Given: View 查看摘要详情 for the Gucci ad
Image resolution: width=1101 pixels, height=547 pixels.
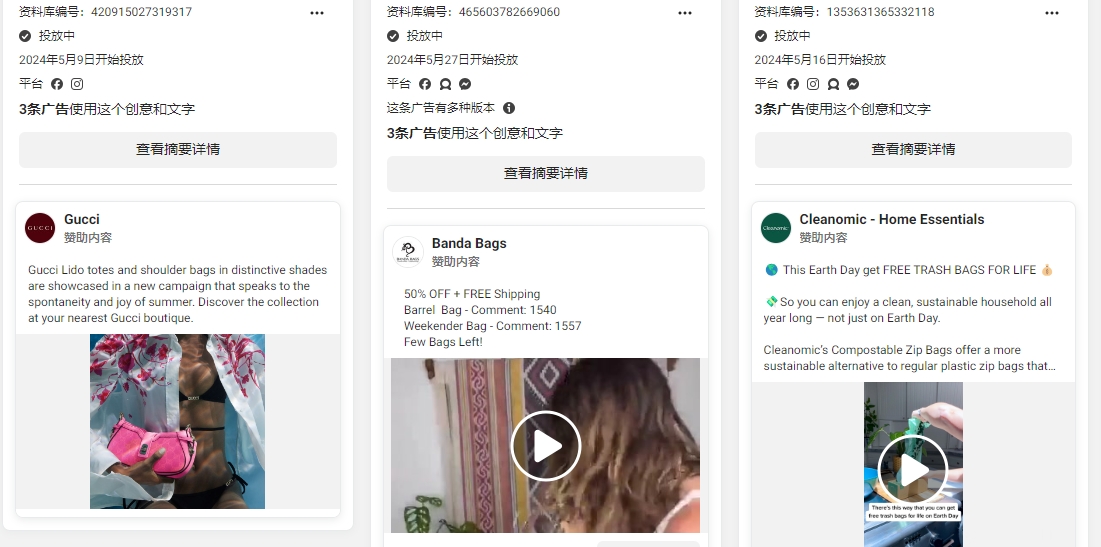Looking at the screenshot, I should 178,150.
